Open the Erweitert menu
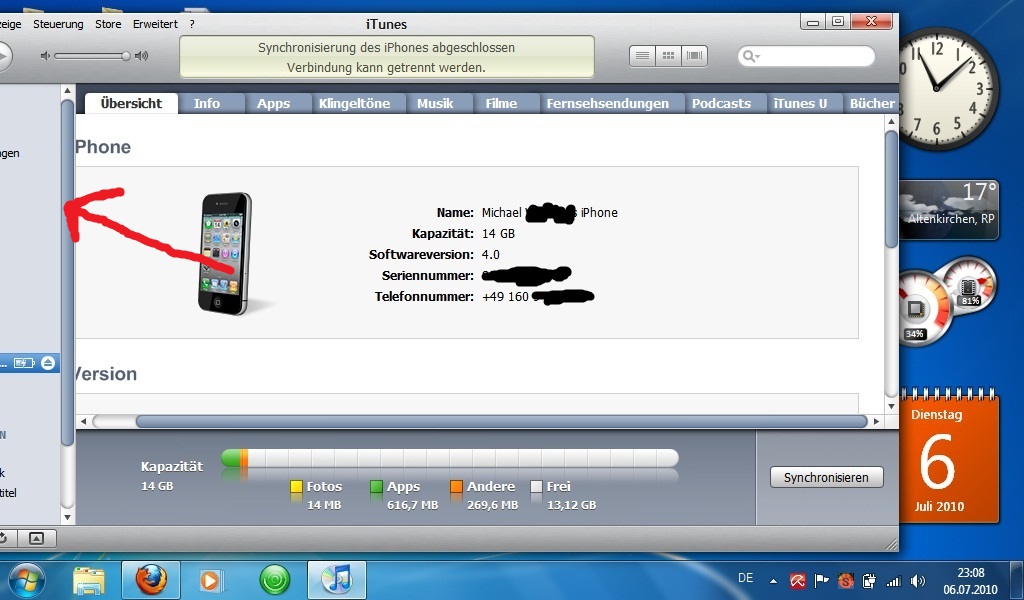The height and width of the screenshot is (600, 1024). coord(154,23)
